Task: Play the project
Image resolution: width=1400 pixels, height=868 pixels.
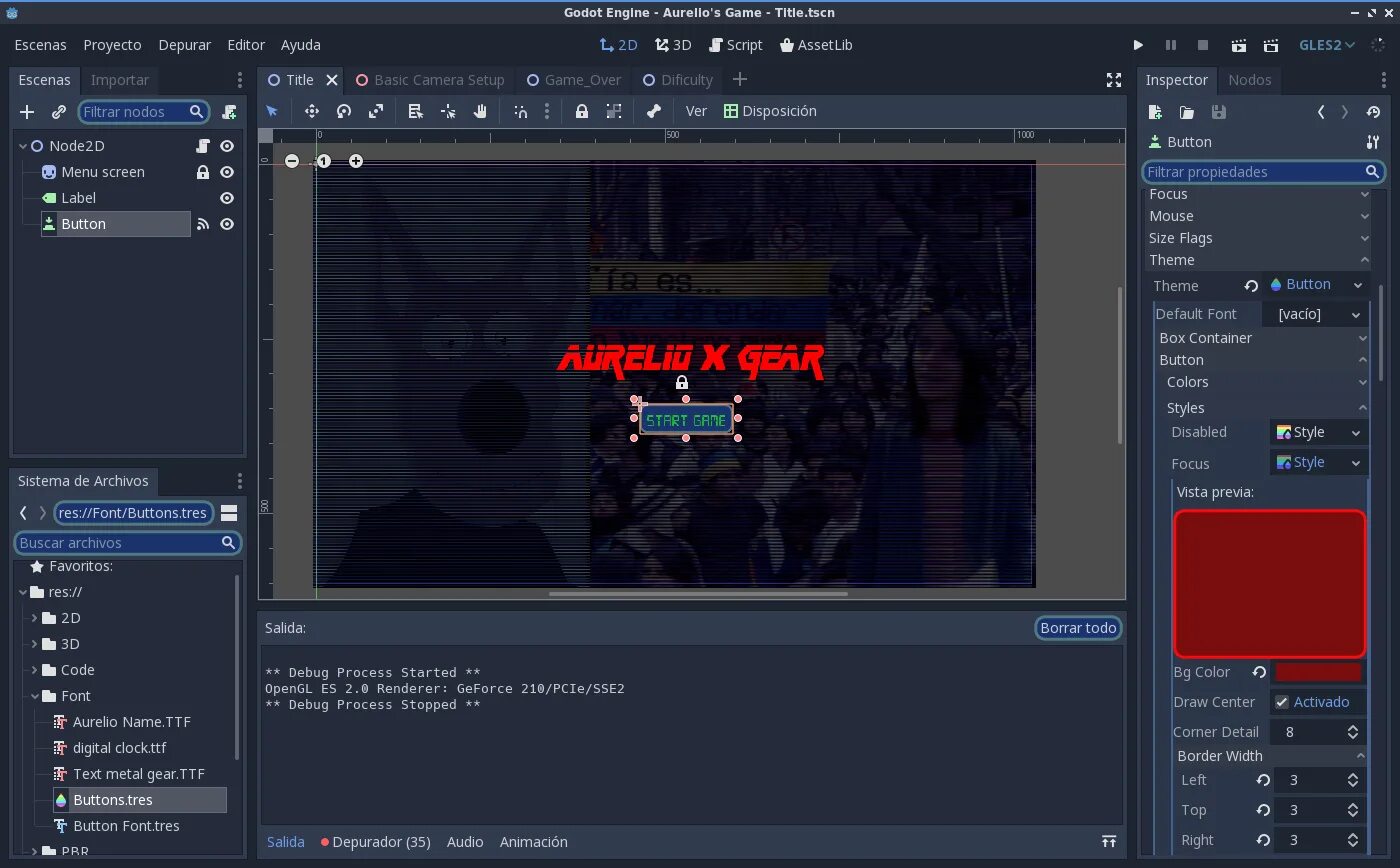Action: point(1138,45)
